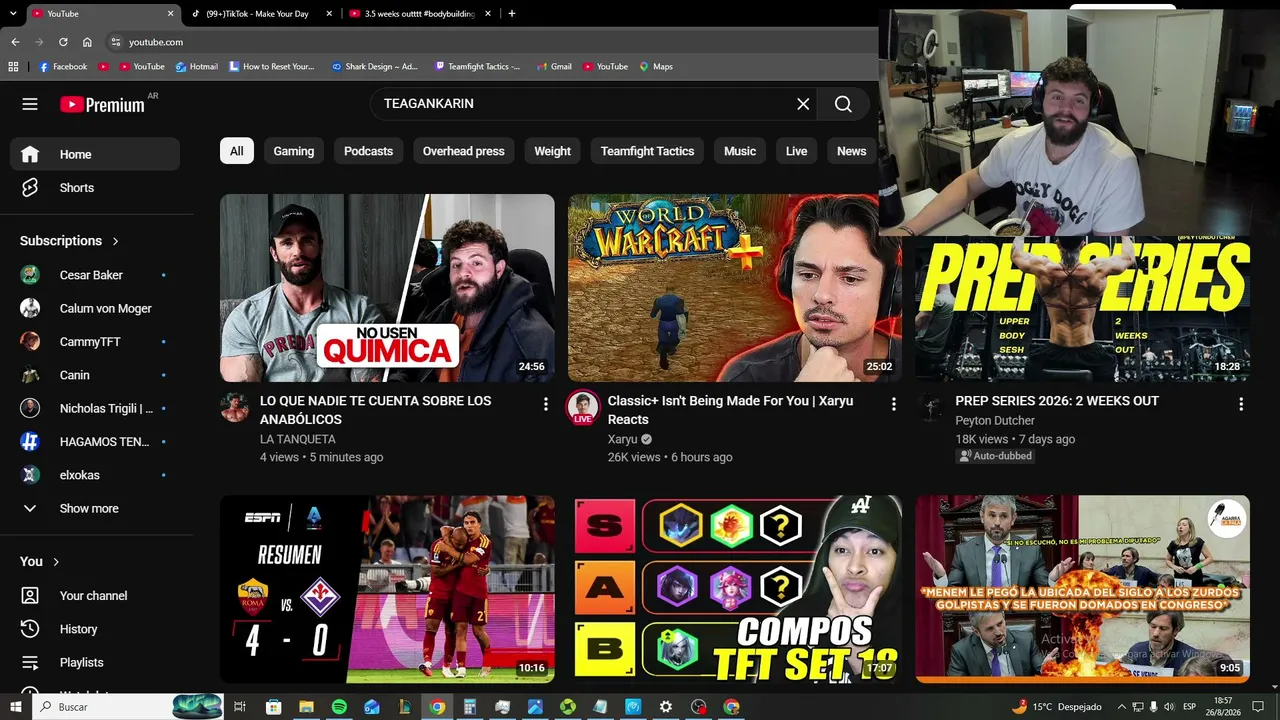Expand the You section chevron
The height and width of the screenshot is (720, 1280).
point(56,562)
